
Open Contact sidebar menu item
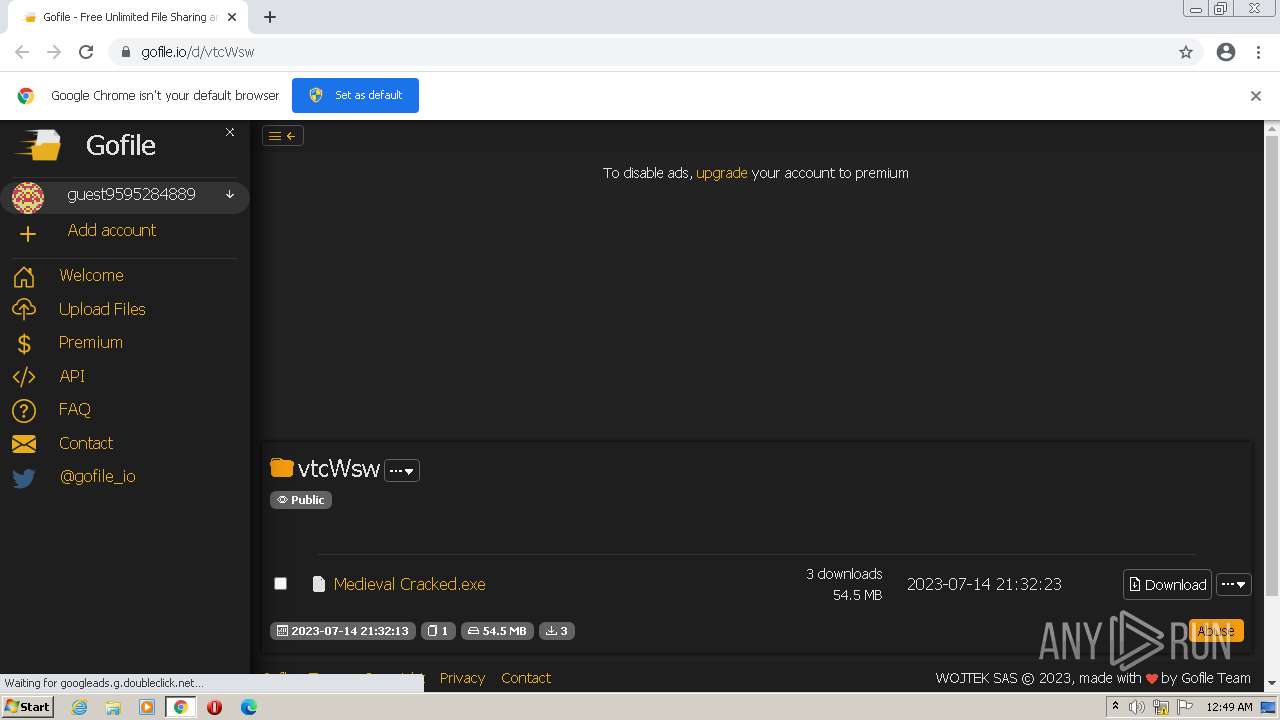pyautogui.click(x=86, y=443)
